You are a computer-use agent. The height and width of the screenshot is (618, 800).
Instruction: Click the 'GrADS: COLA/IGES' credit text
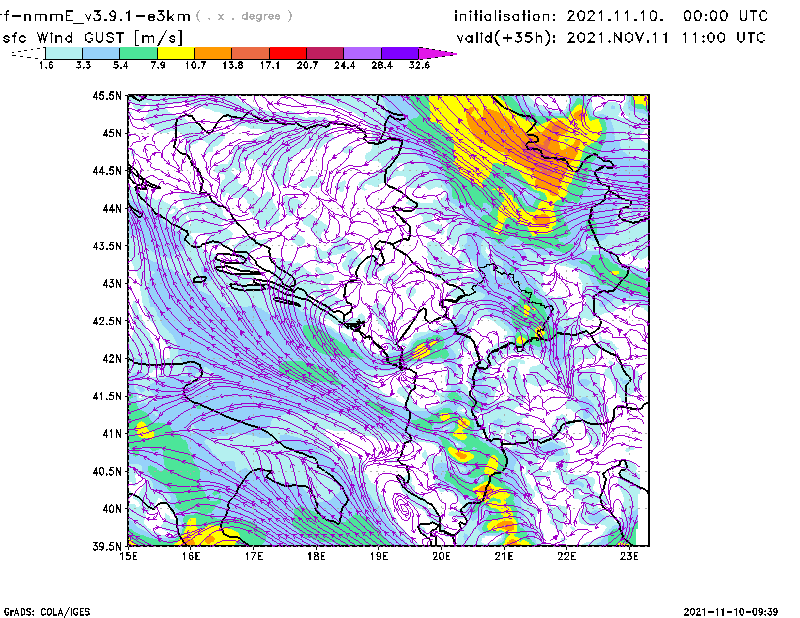[x=47, y=612]
